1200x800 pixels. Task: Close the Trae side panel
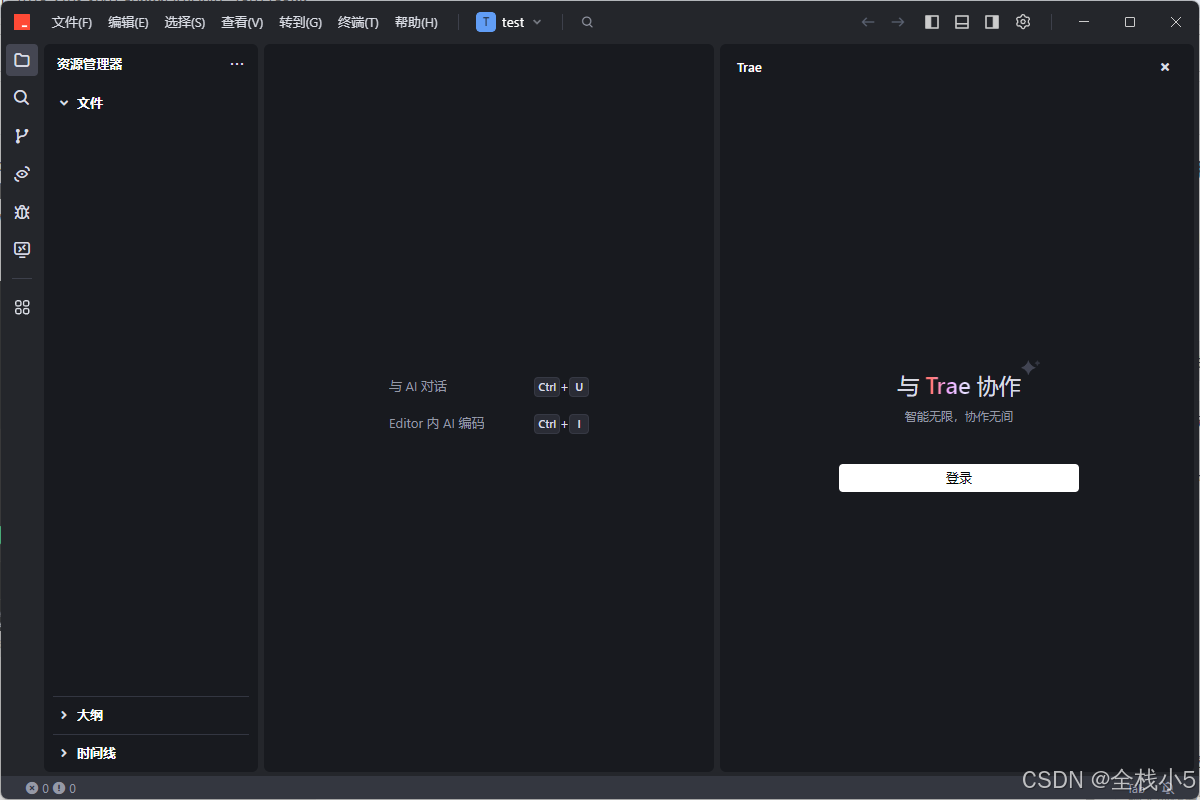1165,67
